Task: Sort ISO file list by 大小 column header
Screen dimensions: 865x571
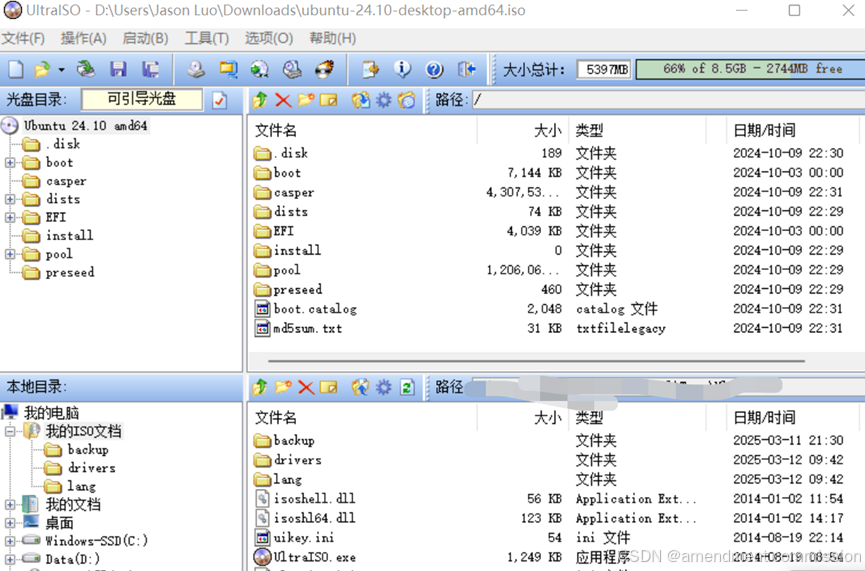Action: pos(522,131)
